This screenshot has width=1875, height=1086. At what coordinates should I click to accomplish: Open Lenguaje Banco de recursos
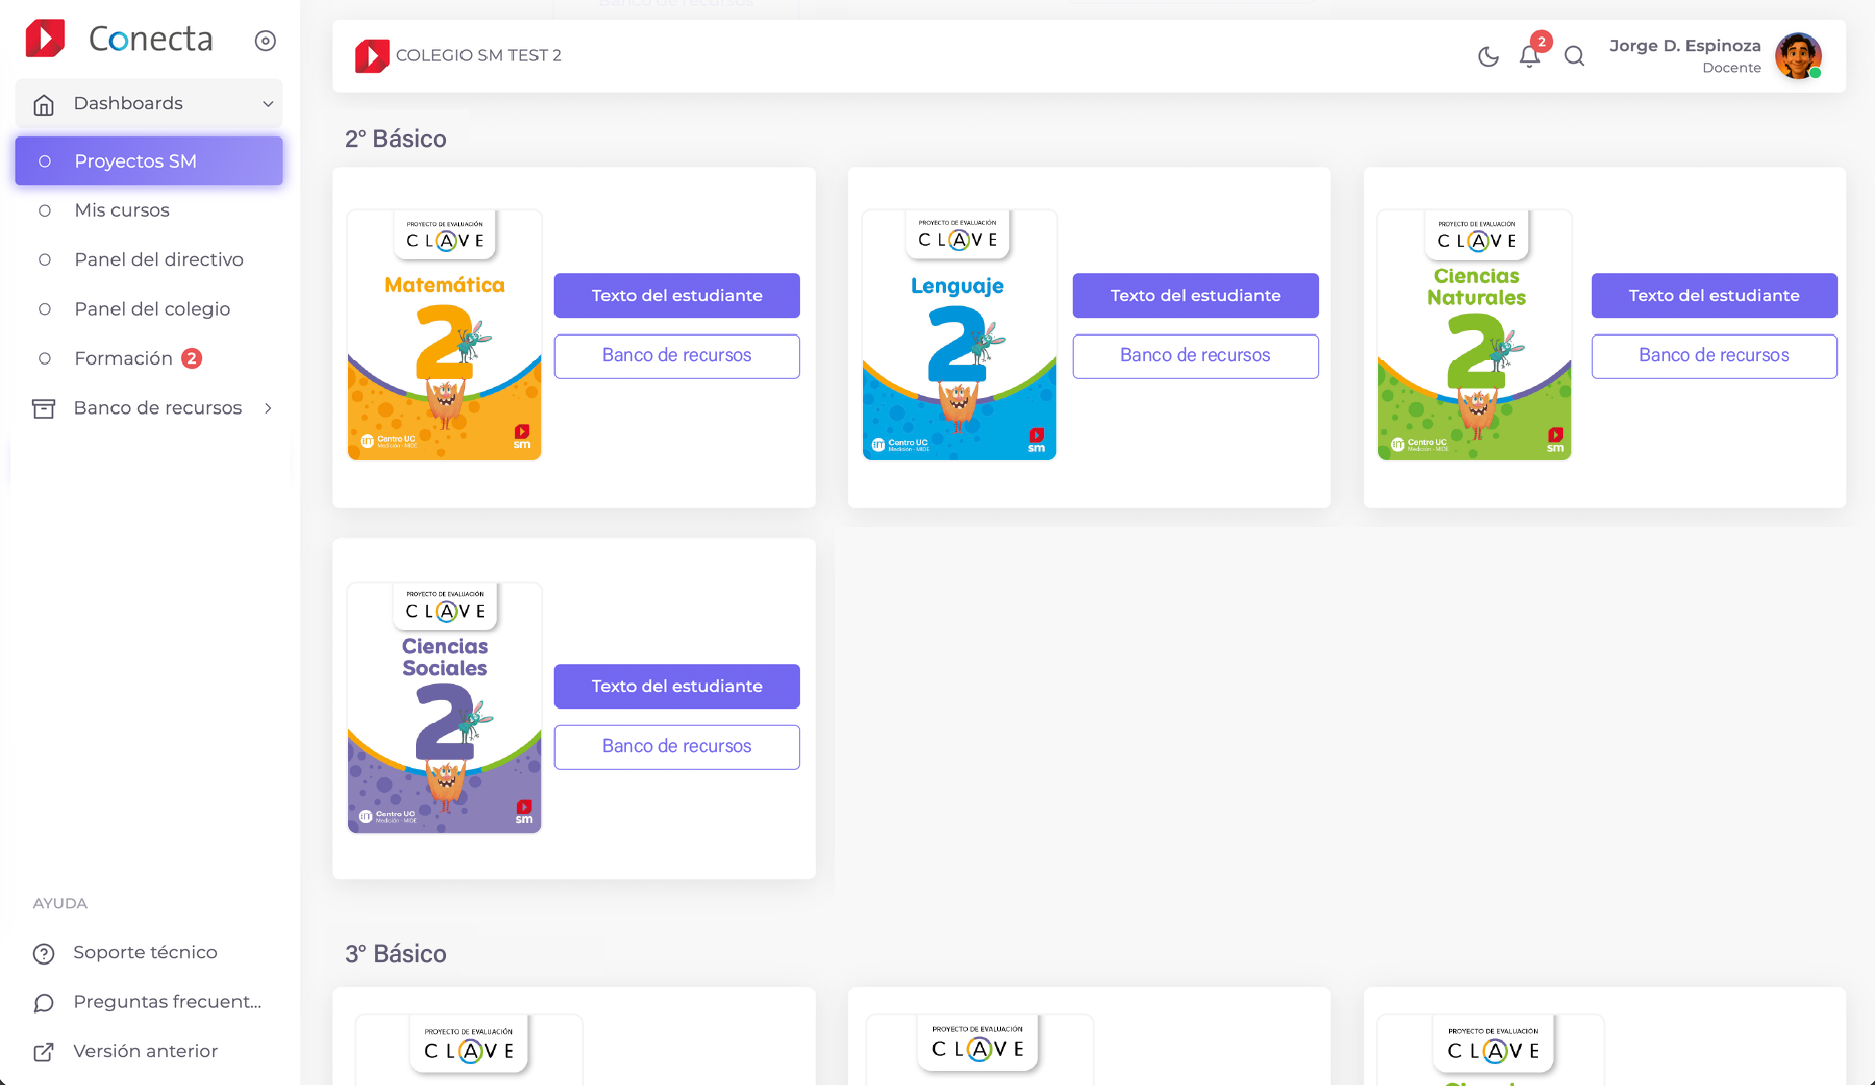pyautogui.click(x=1195, y=356)
